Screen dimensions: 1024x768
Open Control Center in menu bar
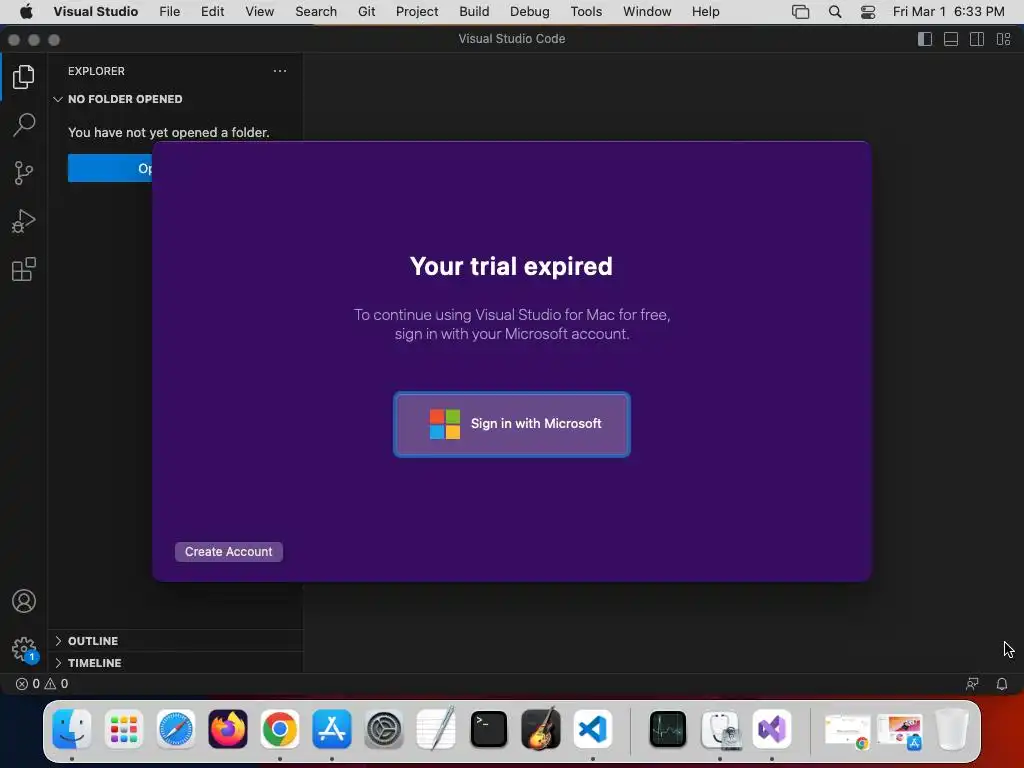[868, 12]
